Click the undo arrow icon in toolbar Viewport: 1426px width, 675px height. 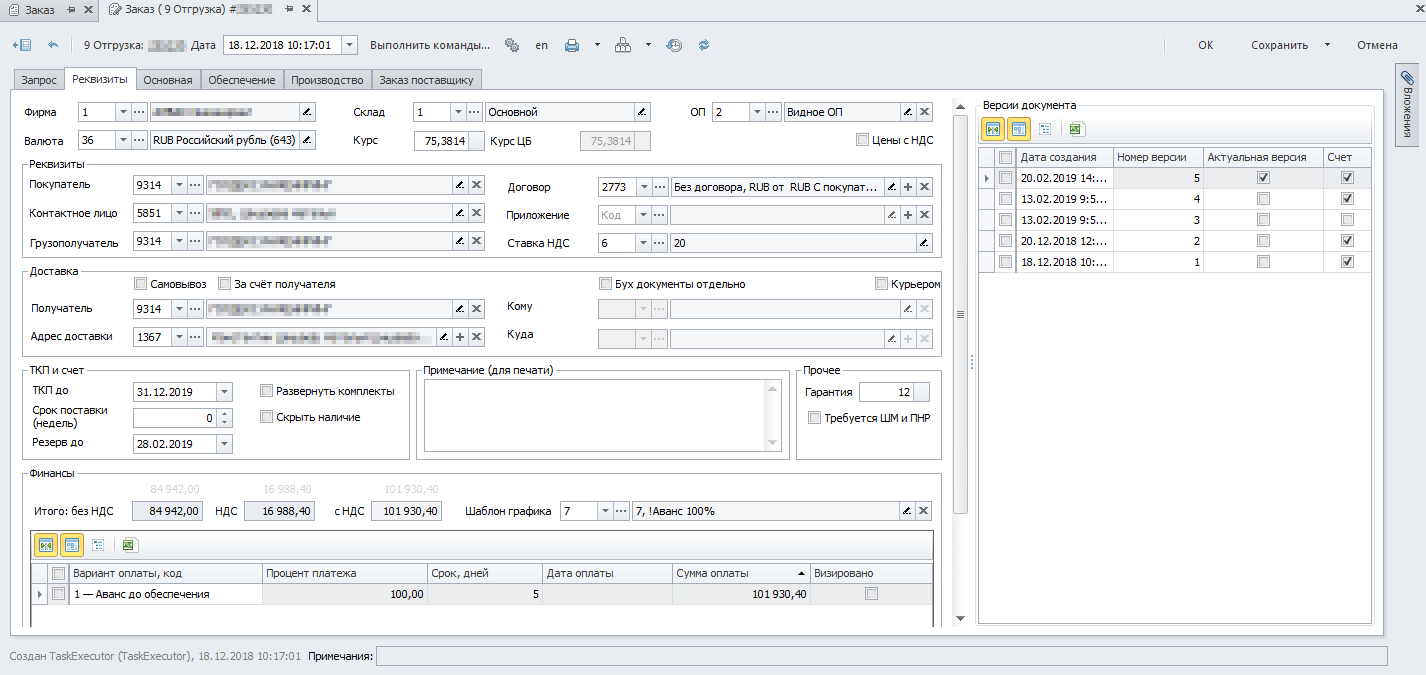[x=53, y=45]
